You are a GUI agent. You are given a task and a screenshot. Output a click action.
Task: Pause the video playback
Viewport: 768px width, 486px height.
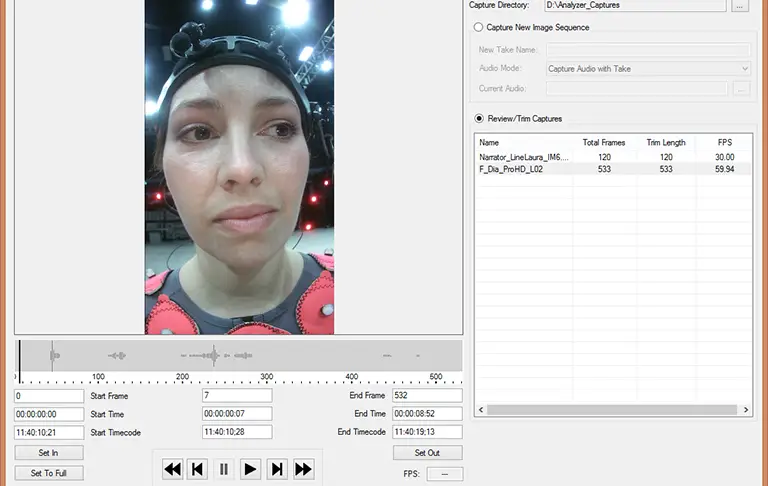(224, 468)
